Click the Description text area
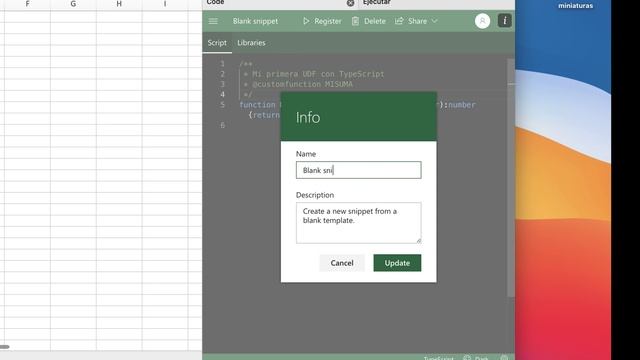Viewport: 640px width, 360px height. click(358, 223)
